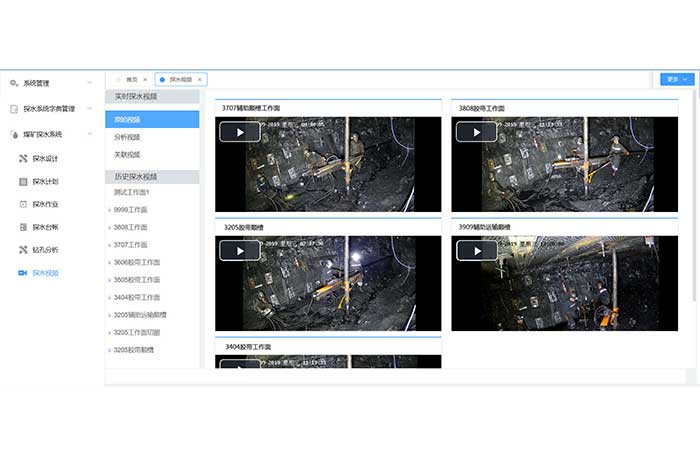Select 分析视频 in the video list
Viewport: 700px width, 464px height.
(128, 137)
